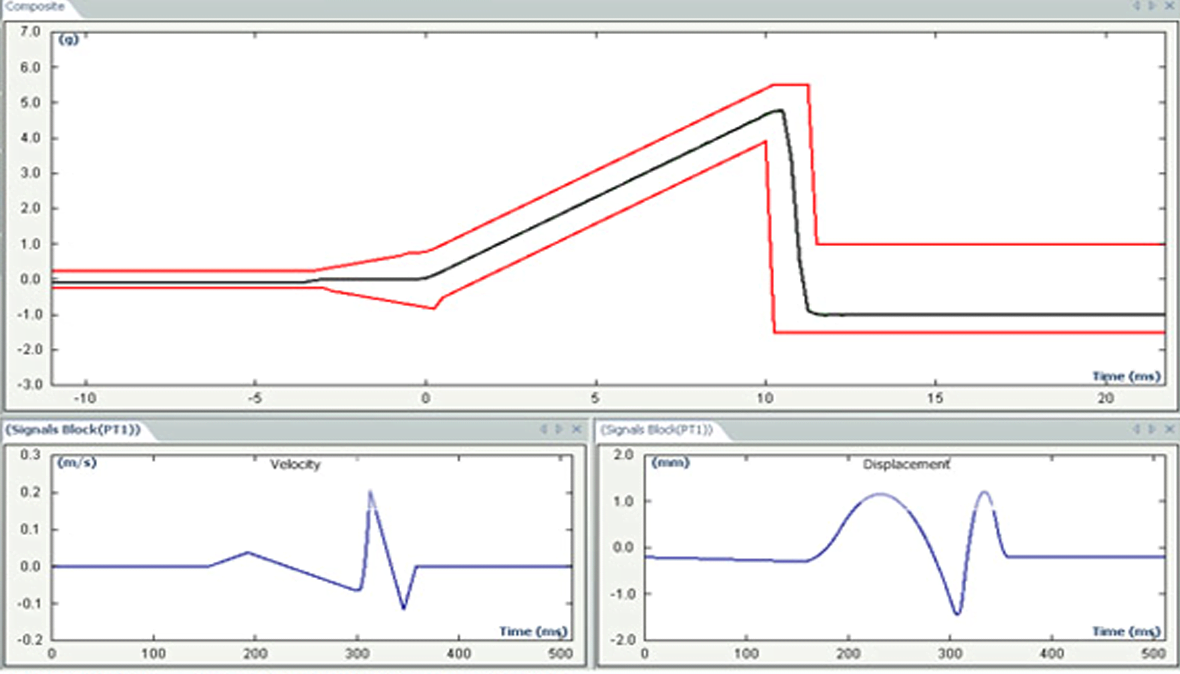The width and height of the screenshot is (1180, 674).
Task: Click the (mm) unit label in the Displacement plot
Action: pyautogui.click(x=668, y=463)
